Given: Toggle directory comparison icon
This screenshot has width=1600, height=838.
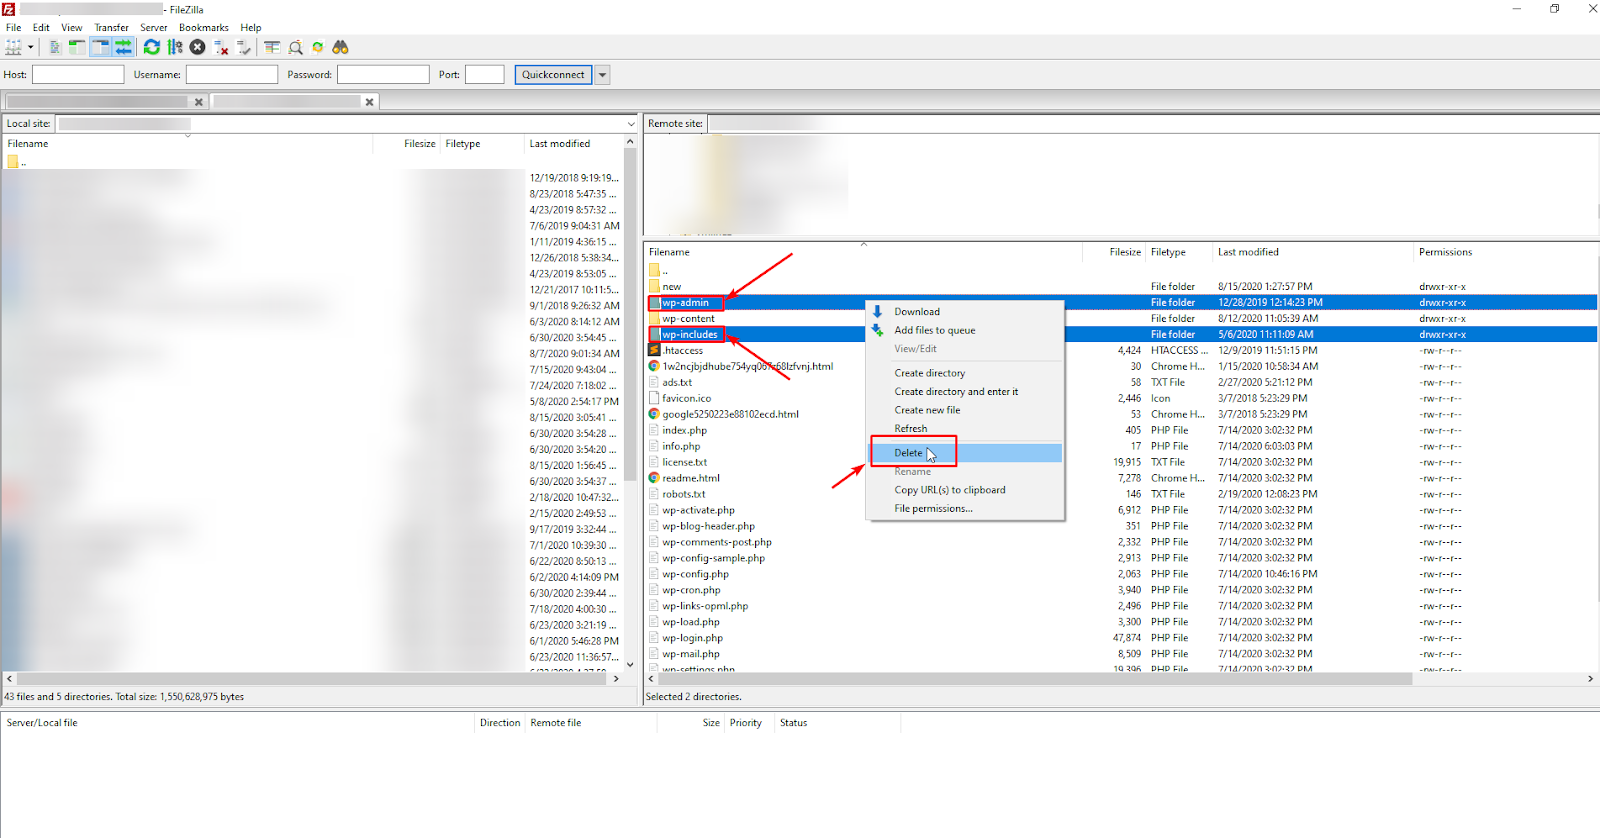Looking at the screenshot, I should click(295, 47).
